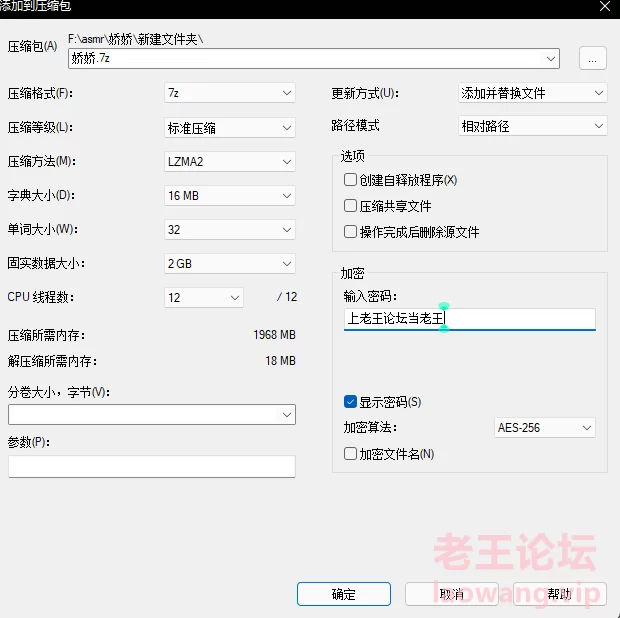Open help with the 帮助 button
This screenshot has width=620, height=618.
[560, 593]
